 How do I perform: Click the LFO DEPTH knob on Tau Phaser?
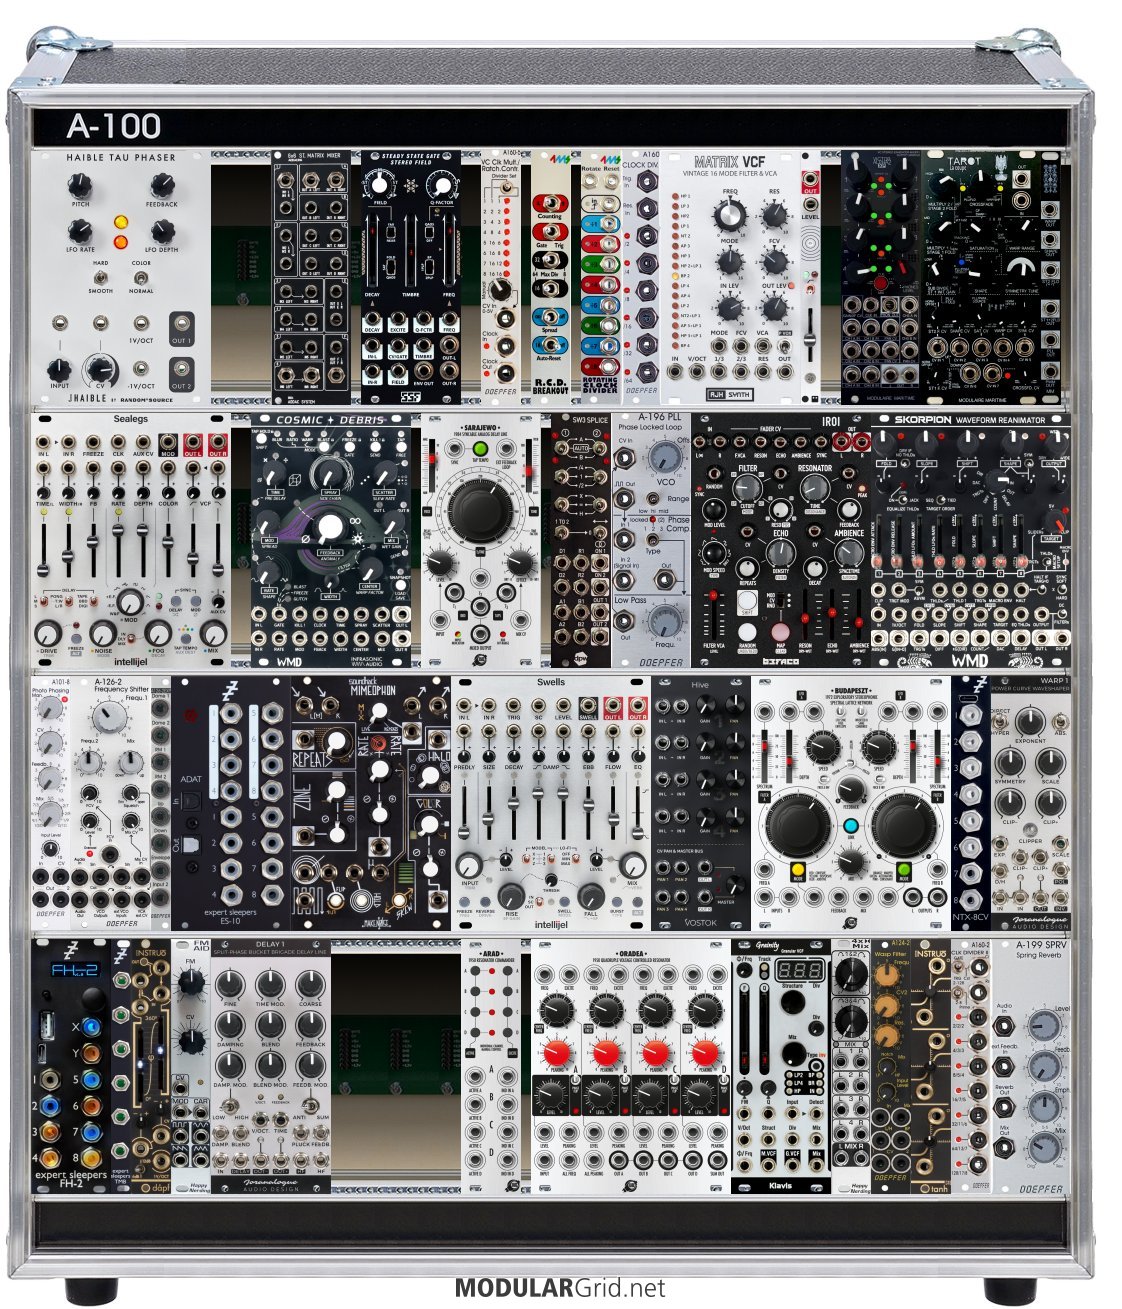pos(163,230)
